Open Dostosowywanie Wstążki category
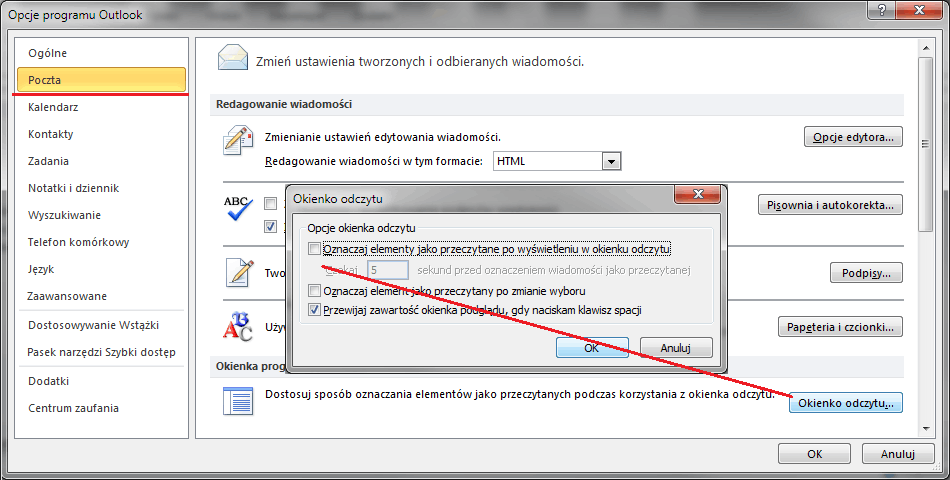 pyautogui.click(x=101, y=325)
